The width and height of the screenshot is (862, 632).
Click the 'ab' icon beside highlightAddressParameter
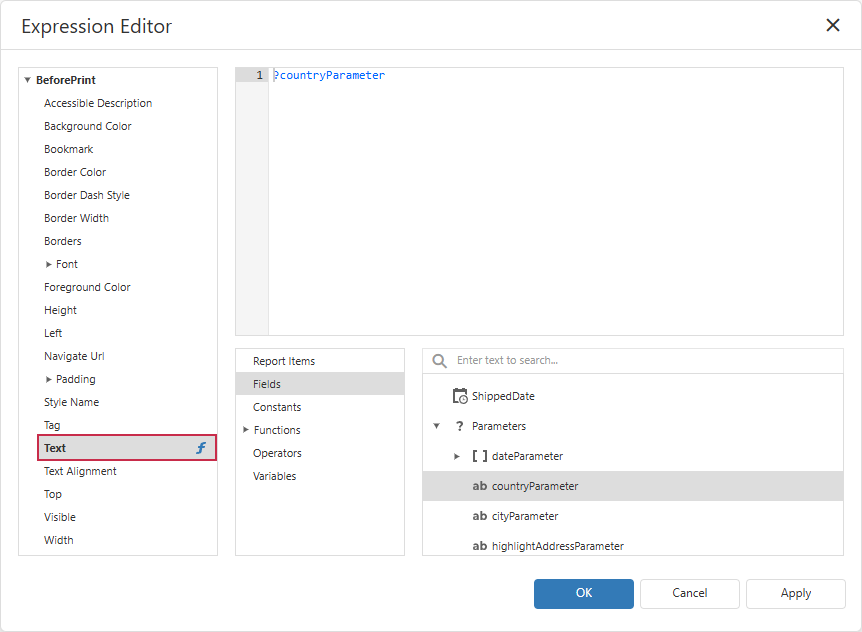[479, 546]
